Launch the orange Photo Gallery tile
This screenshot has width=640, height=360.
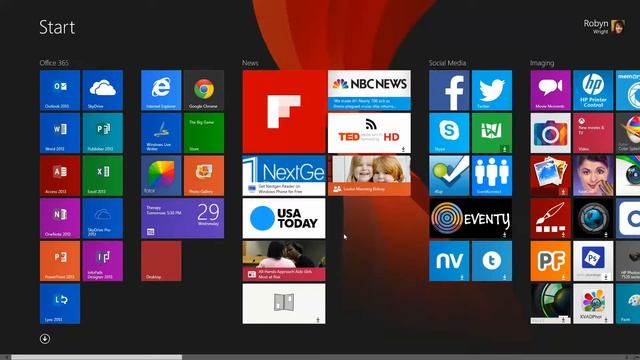pos(204,176)
